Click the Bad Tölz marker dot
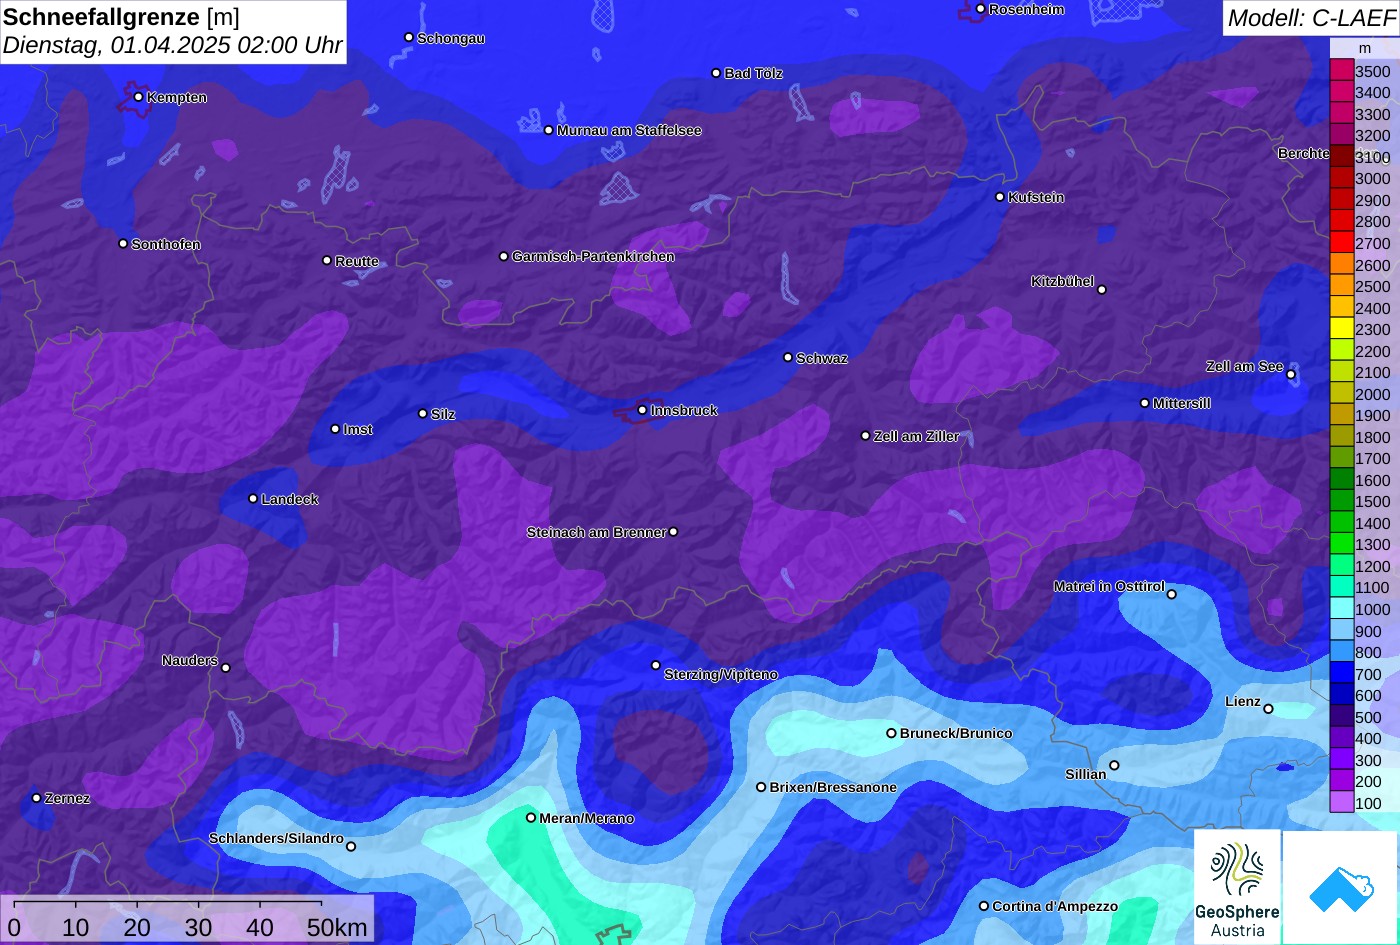Screen dimensions: 1400x945 716,73
